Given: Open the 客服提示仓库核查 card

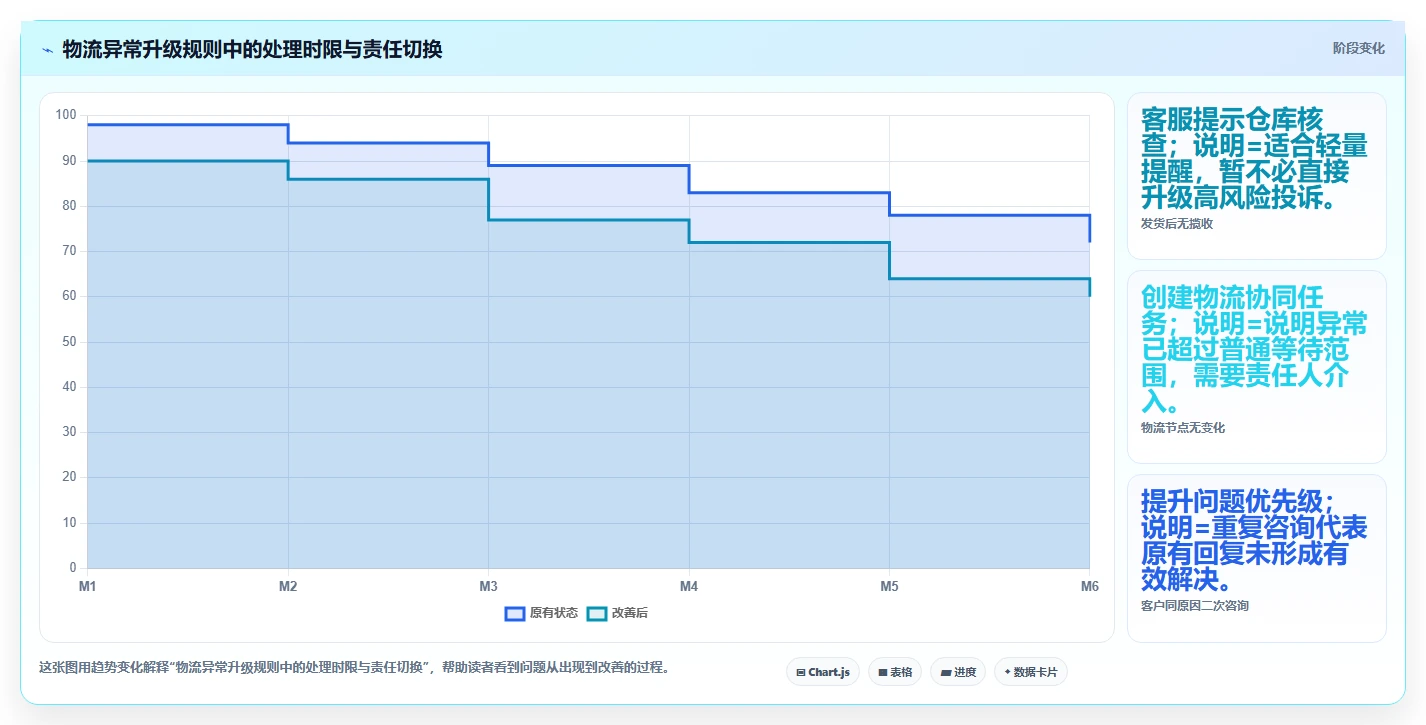Looking at the screenshot, I should point(1257,176).
